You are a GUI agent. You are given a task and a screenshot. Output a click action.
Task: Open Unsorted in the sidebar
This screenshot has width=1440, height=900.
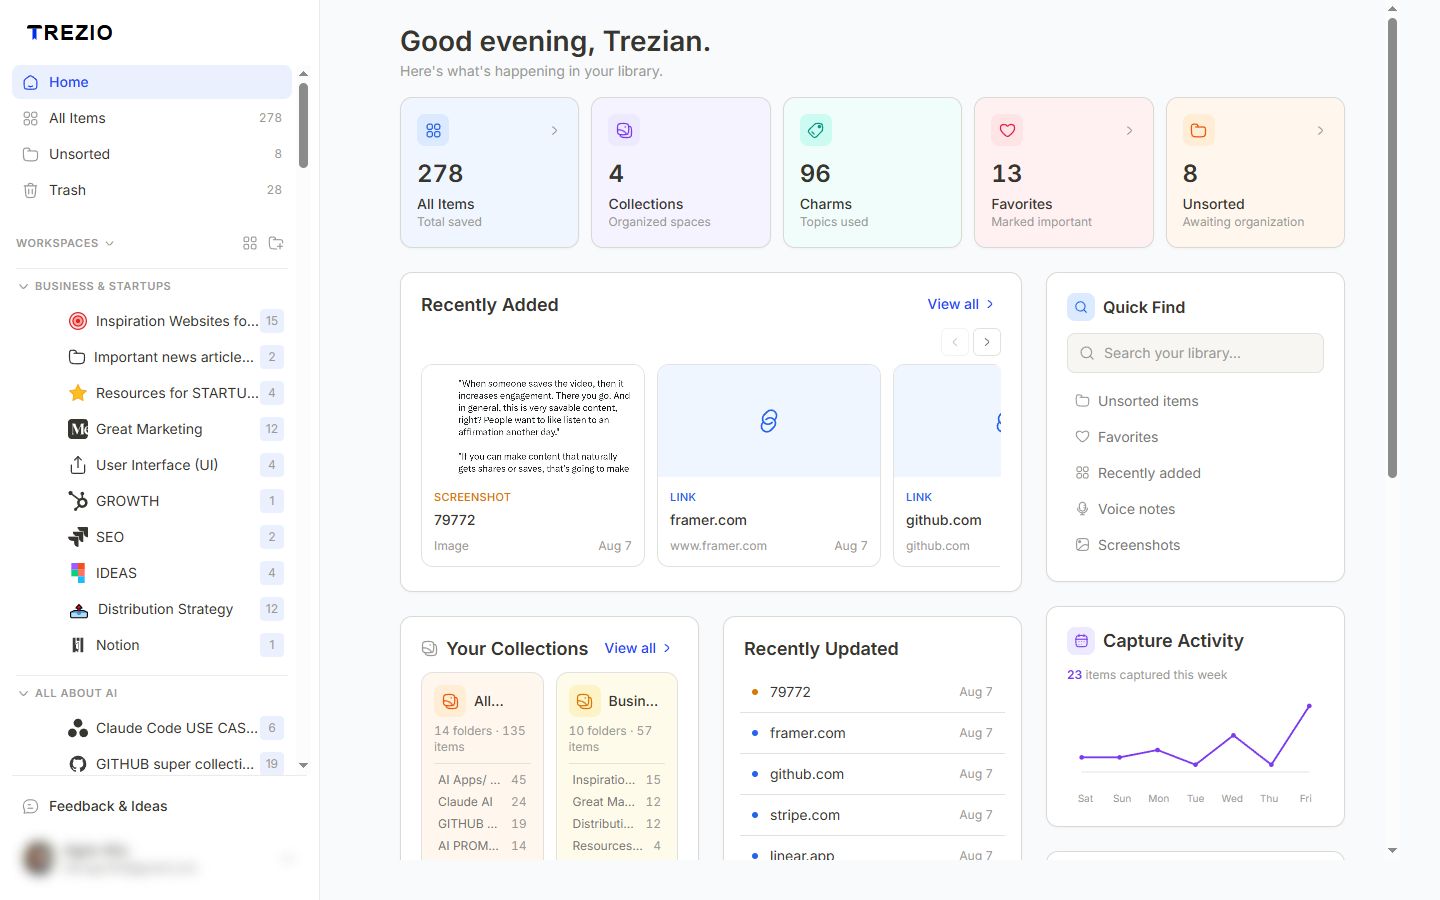point(152,154)
